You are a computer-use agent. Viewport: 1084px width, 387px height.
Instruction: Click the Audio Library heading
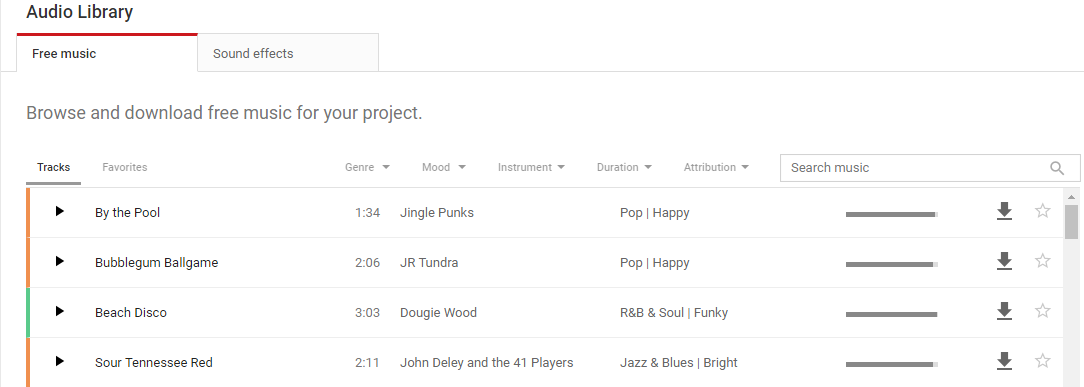pos(80,12)
